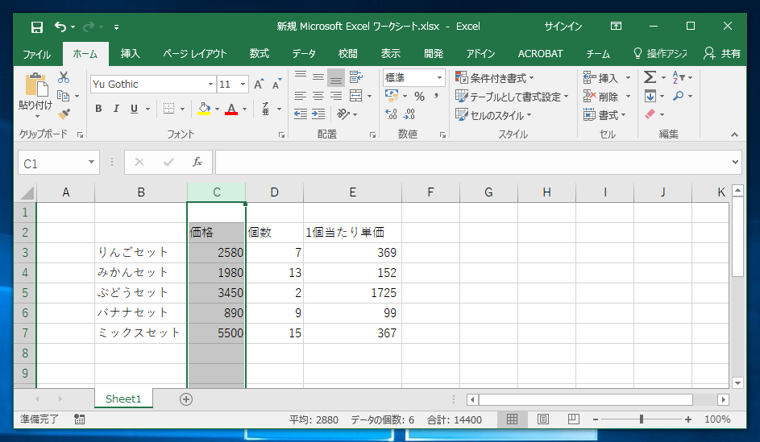Toggle align text right
This screenshot has width=760, height=442.
pos(336,96)
